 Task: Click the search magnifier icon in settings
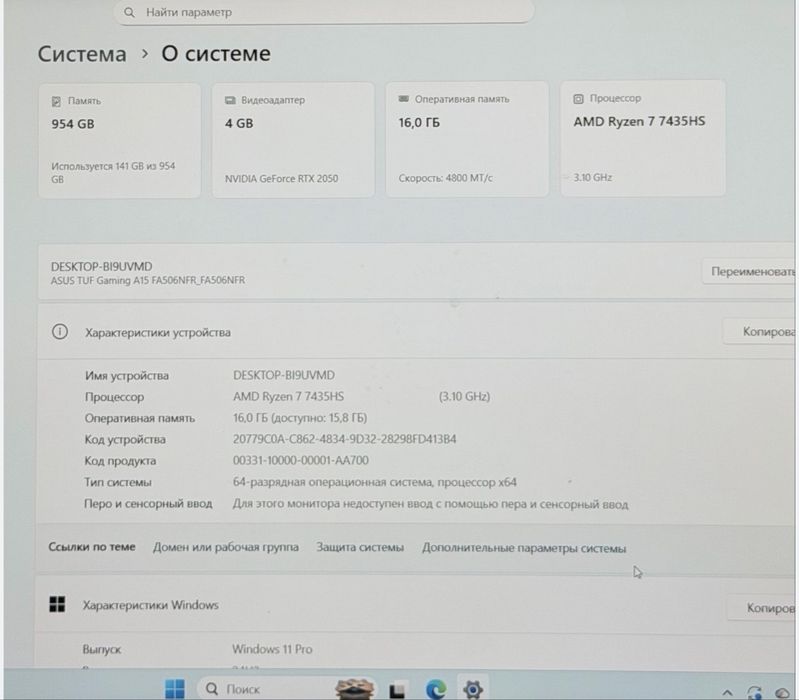(x=129, y=12)
